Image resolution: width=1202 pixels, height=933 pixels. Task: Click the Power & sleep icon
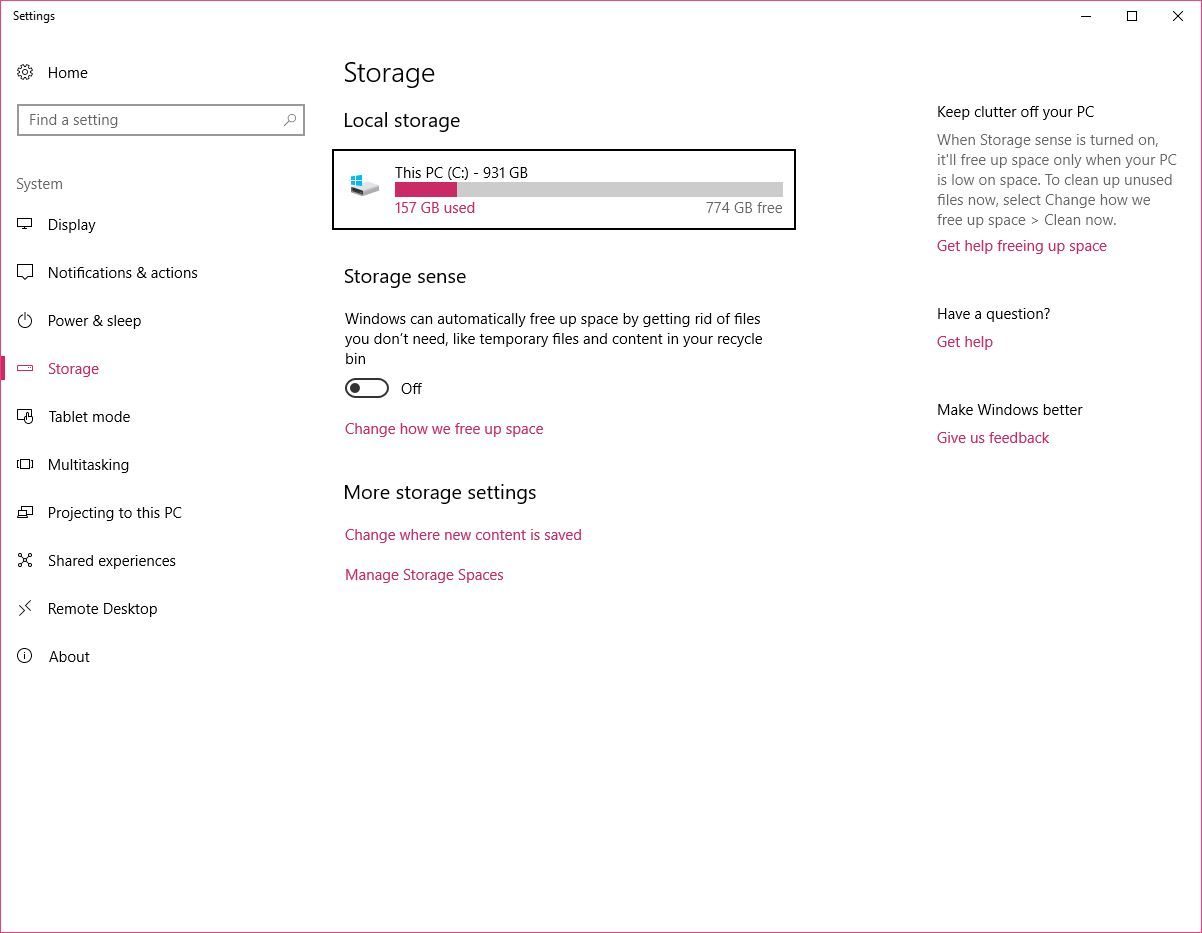click(x=25, y=321)
